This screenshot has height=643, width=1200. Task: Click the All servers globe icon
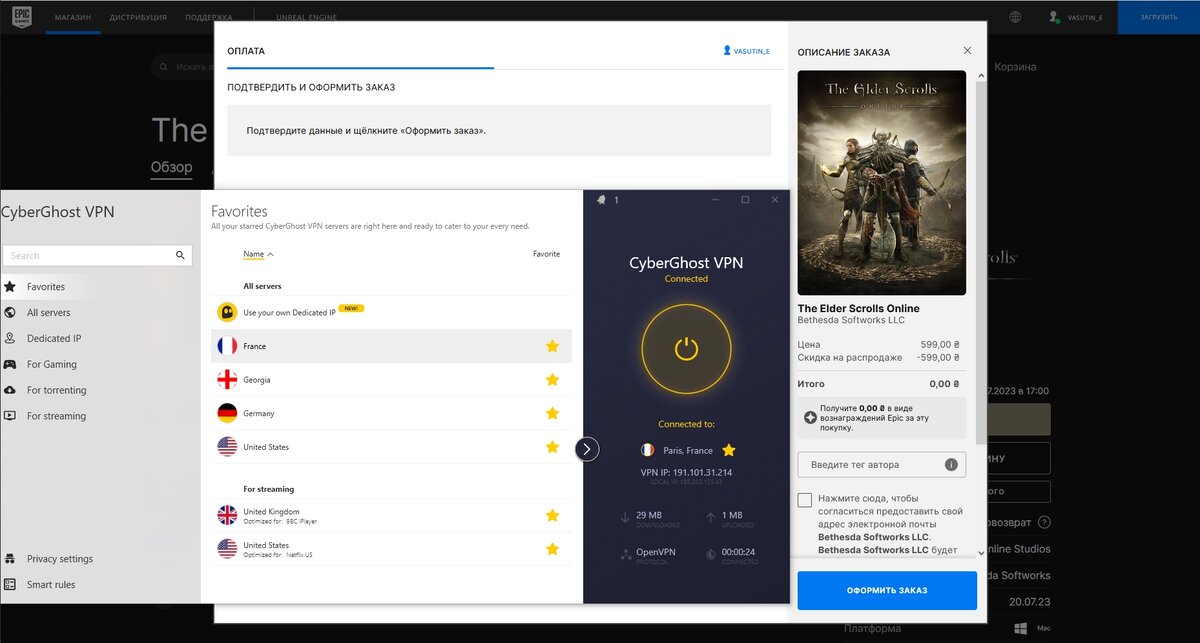tap(10, 312)
